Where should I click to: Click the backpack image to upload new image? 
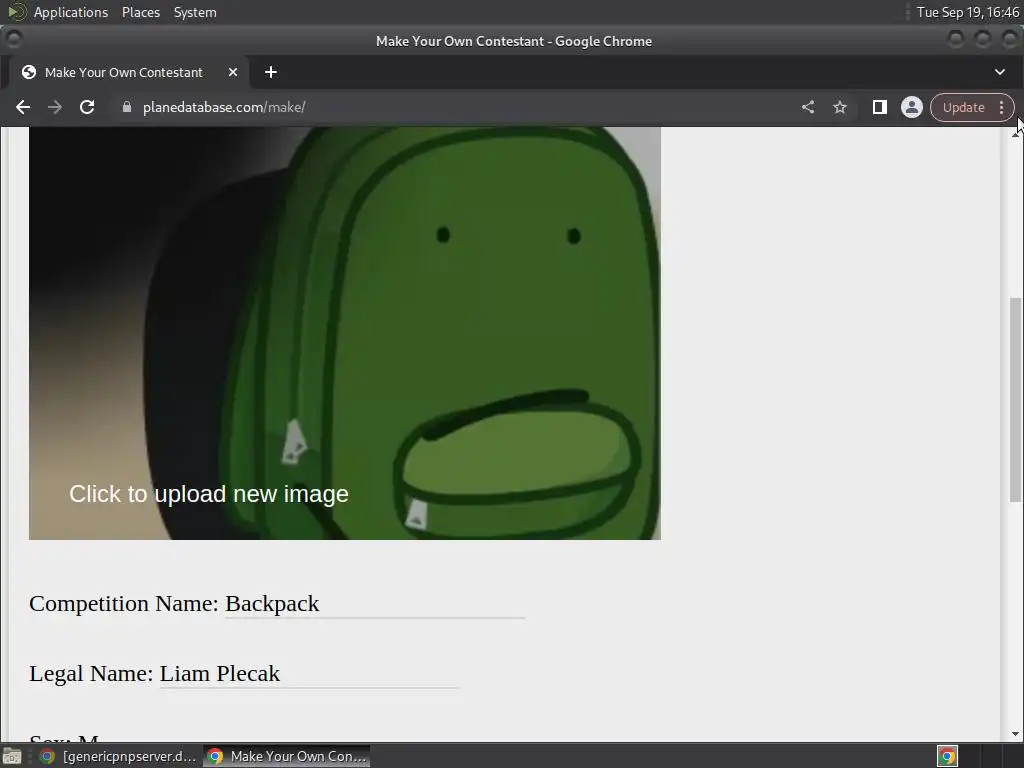[x=345, y=333]
